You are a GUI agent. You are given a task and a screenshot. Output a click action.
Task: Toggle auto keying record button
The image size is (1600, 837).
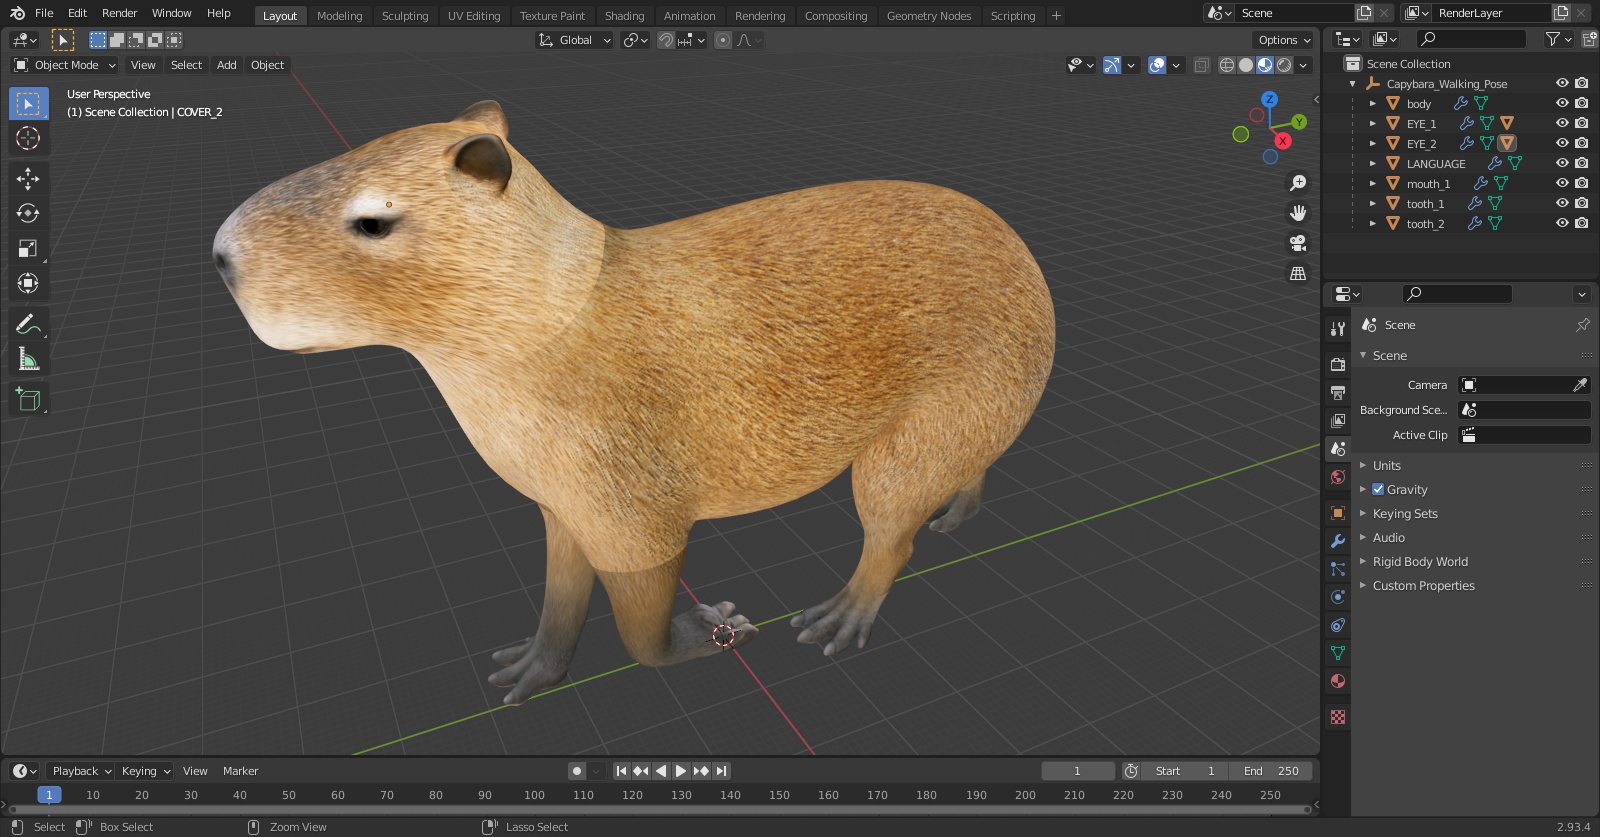(x=577, y=771)
